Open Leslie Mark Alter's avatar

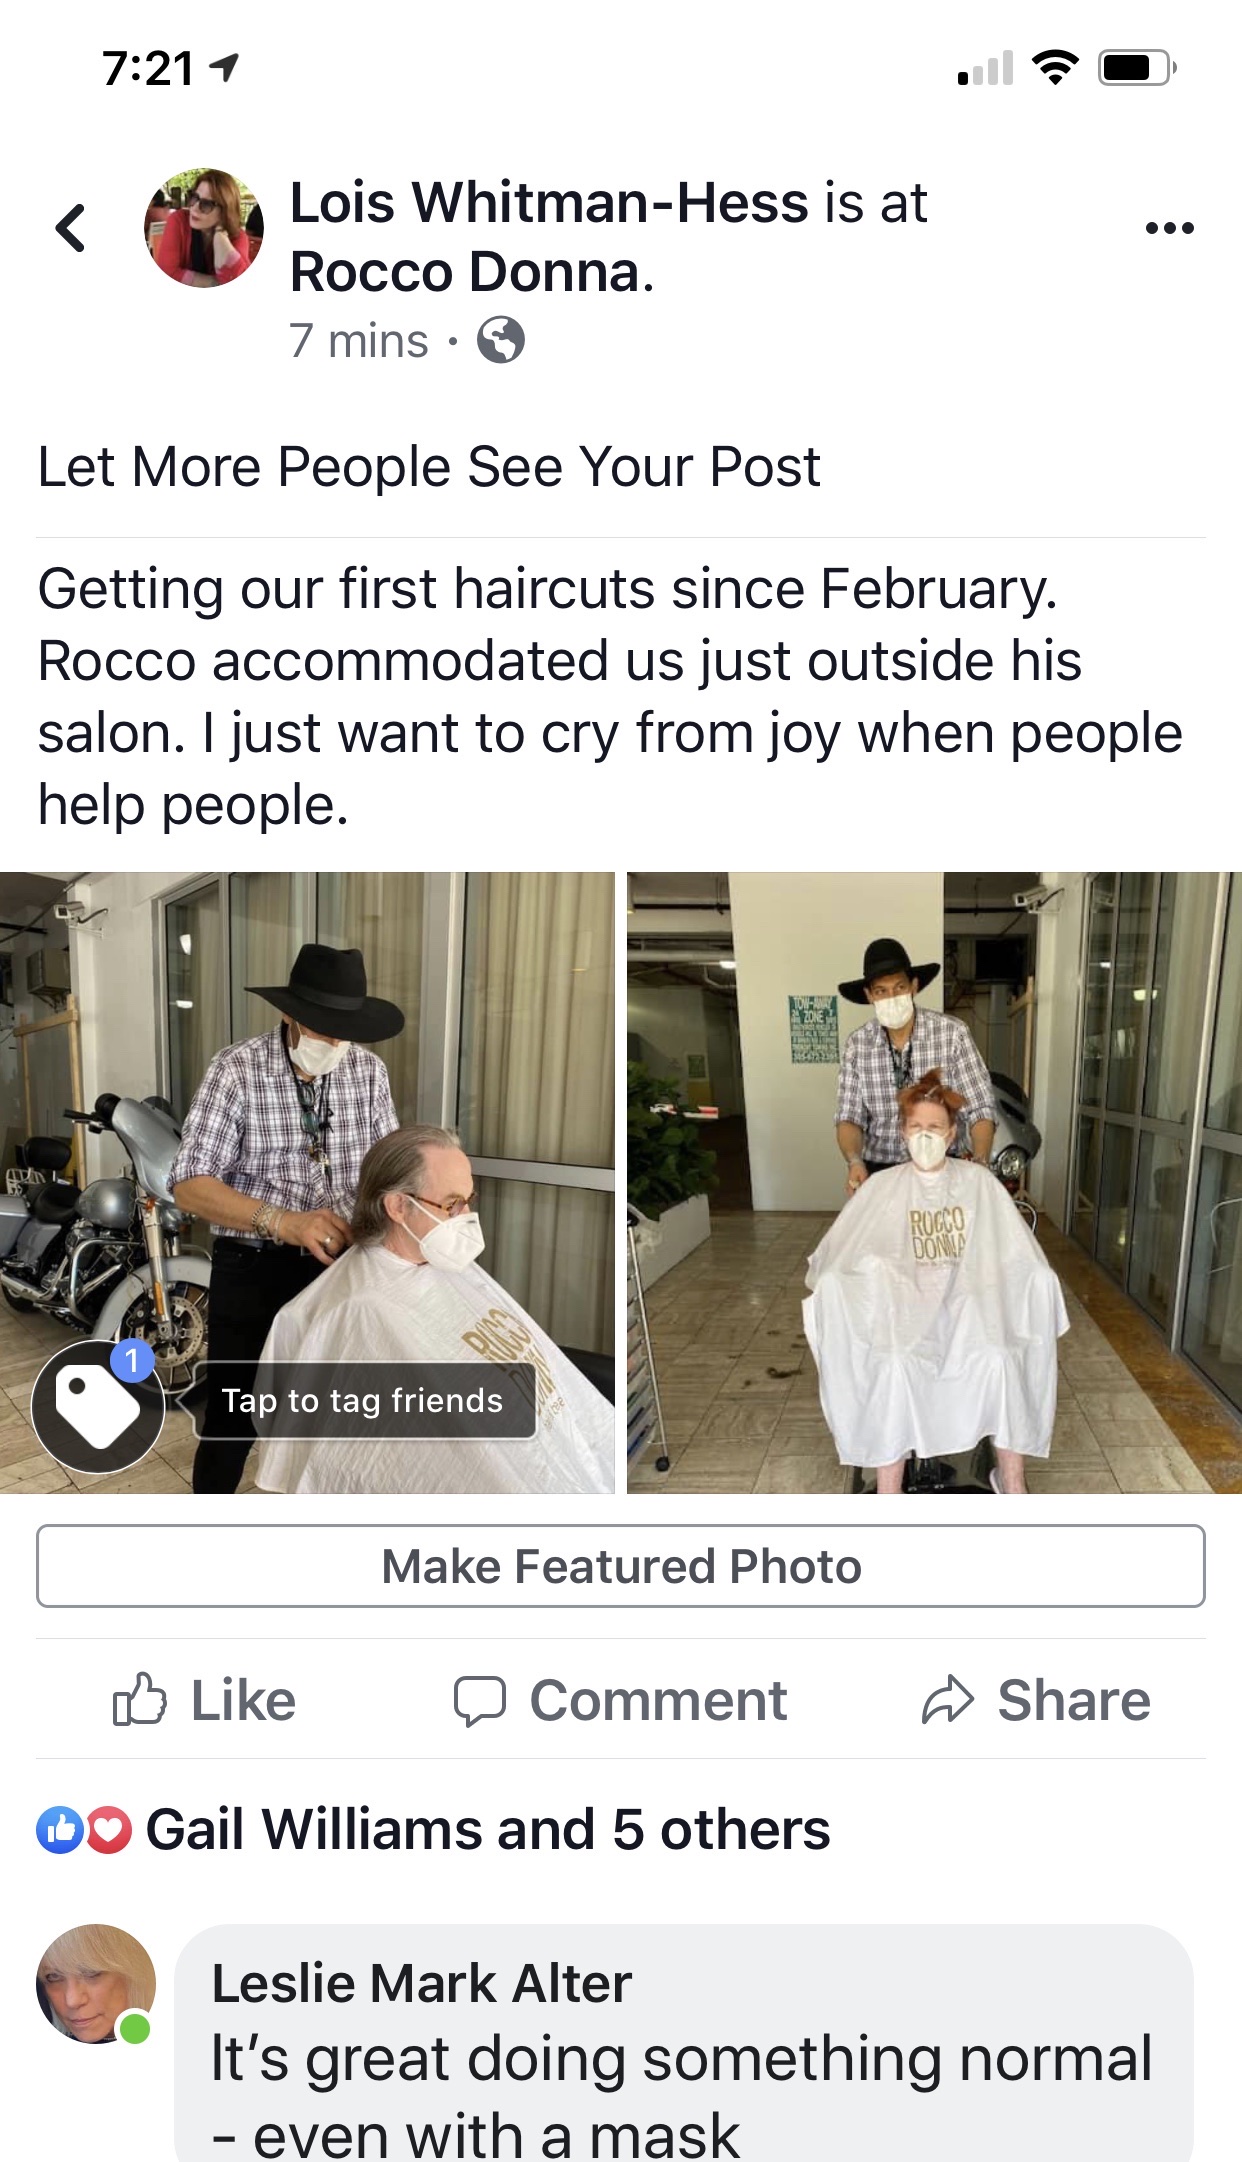point(96,1984)
